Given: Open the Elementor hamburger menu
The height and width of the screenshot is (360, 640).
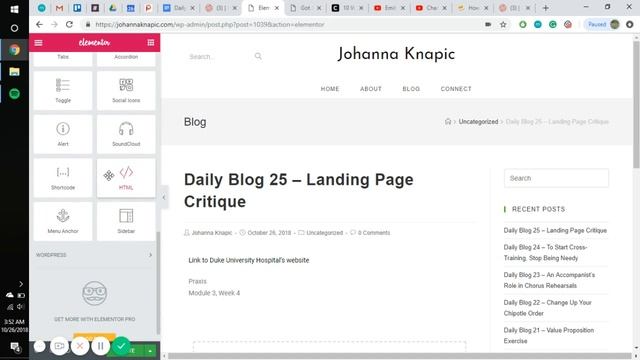Looking at the screenshot, I should [x=38, y=42].
